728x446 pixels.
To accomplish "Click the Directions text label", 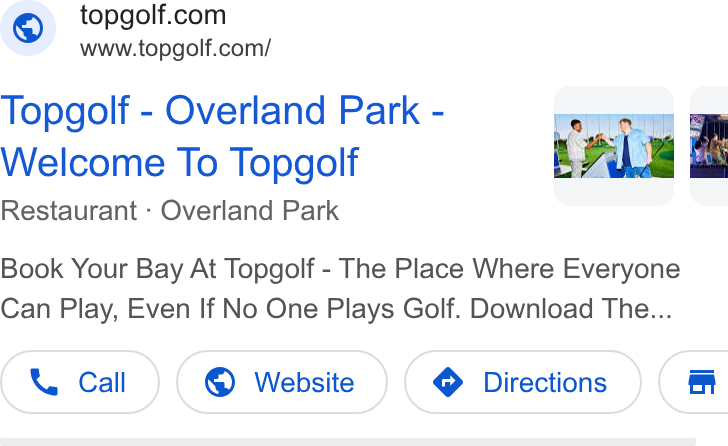I will coord(545,383).
